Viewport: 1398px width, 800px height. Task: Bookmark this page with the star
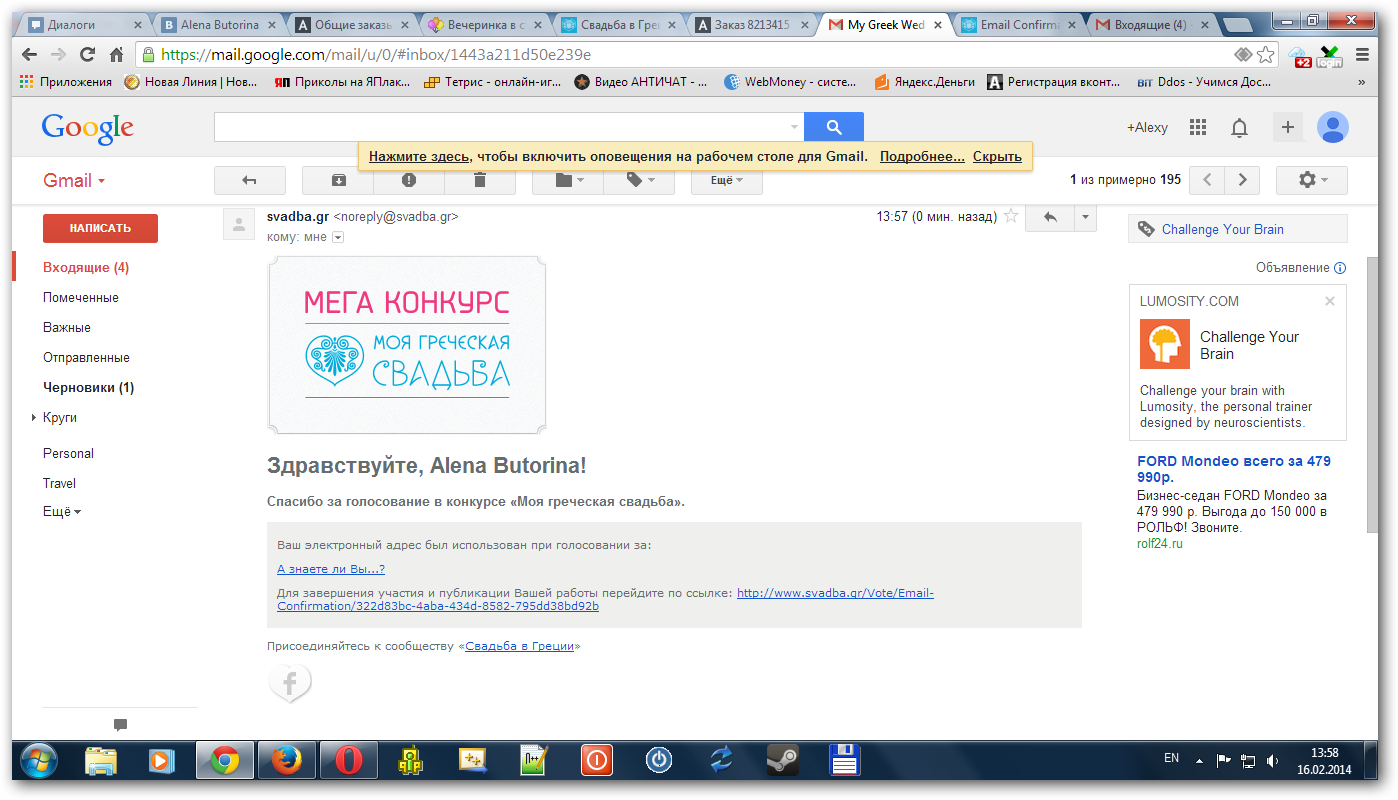[1266, 54]
